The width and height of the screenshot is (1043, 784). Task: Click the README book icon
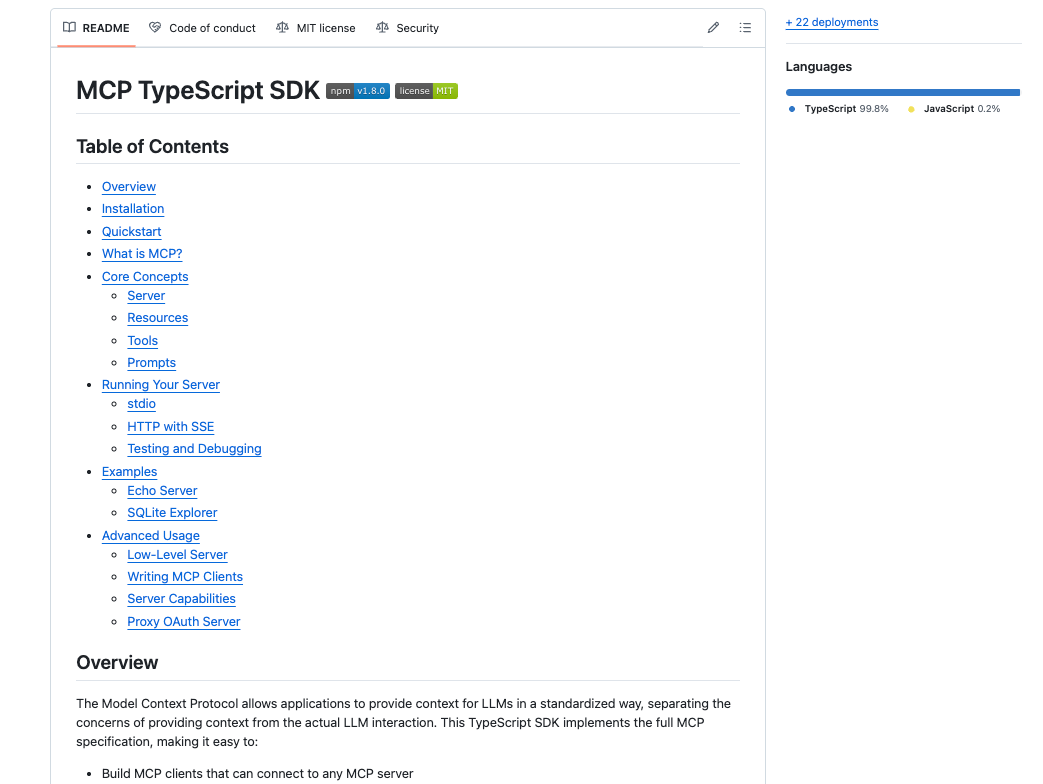coord(68,28)
